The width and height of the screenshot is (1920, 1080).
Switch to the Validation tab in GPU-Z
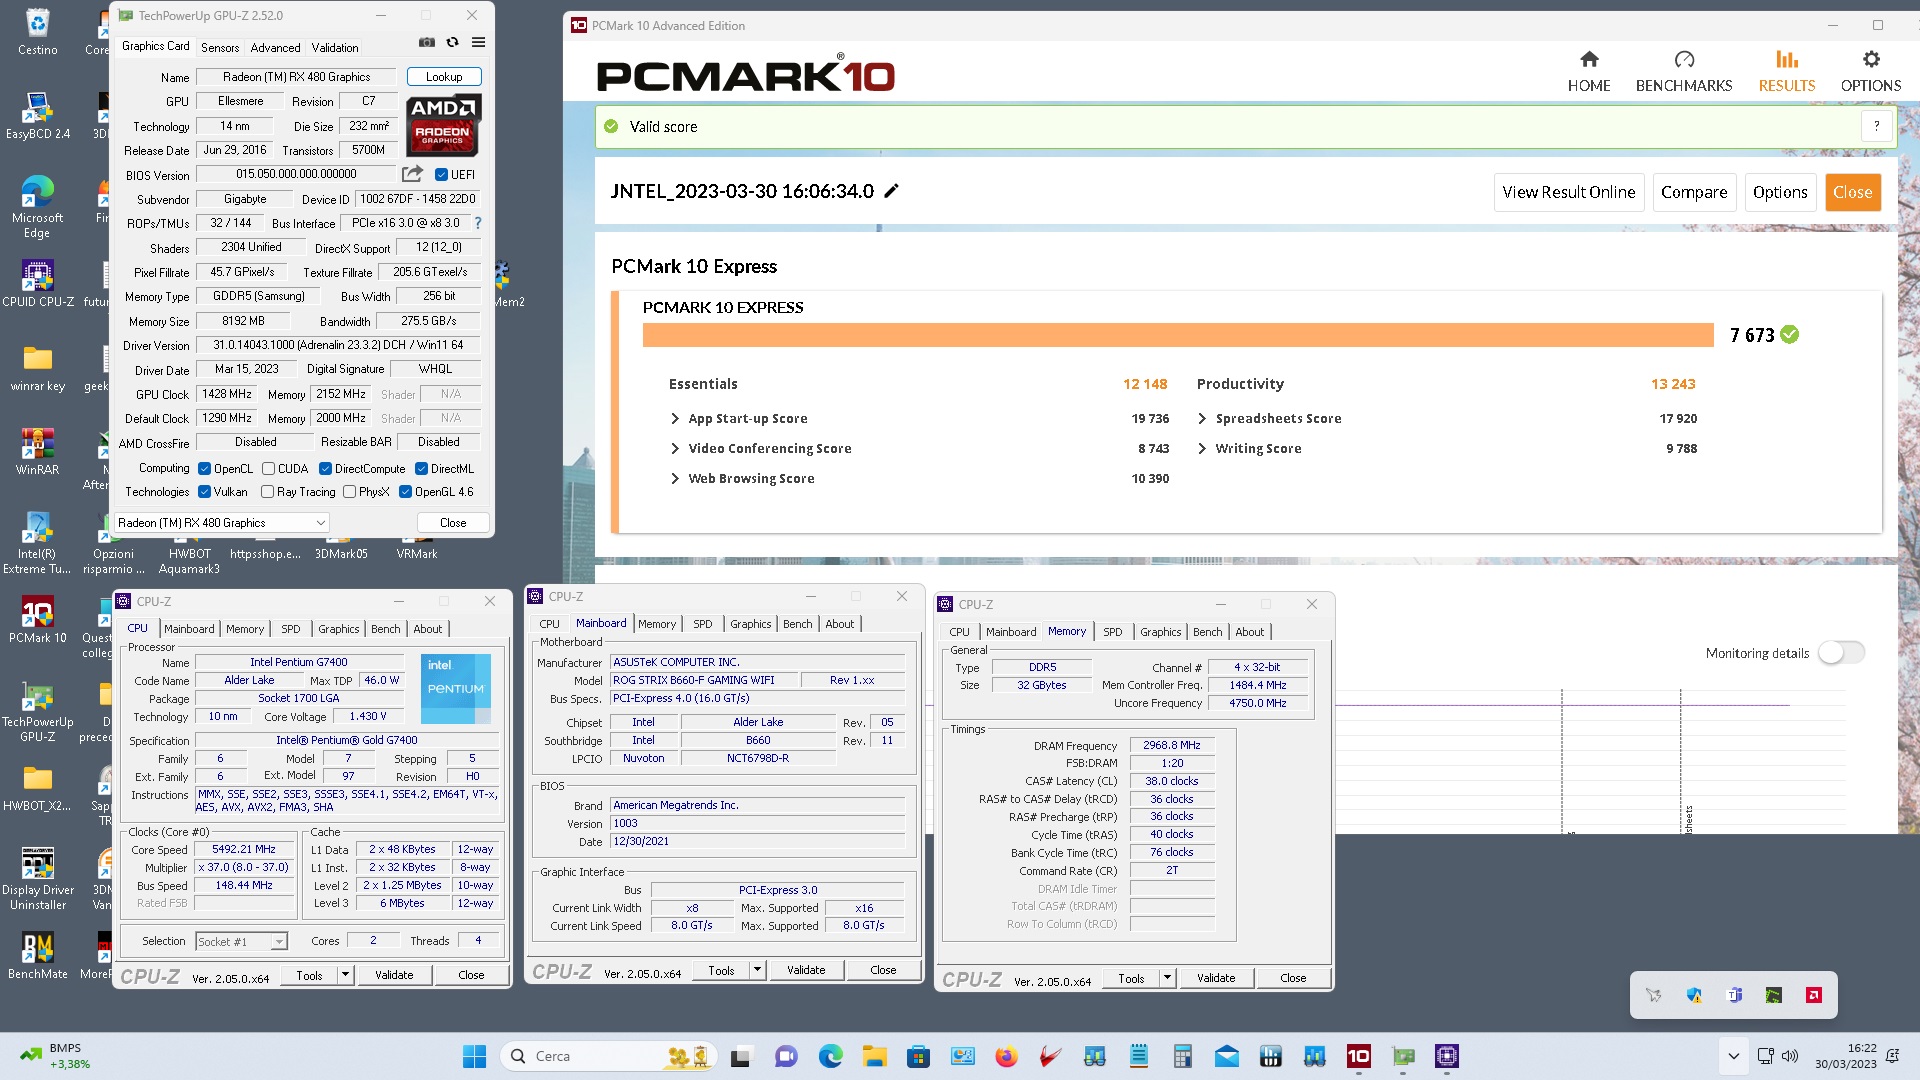tap(334, 47)
